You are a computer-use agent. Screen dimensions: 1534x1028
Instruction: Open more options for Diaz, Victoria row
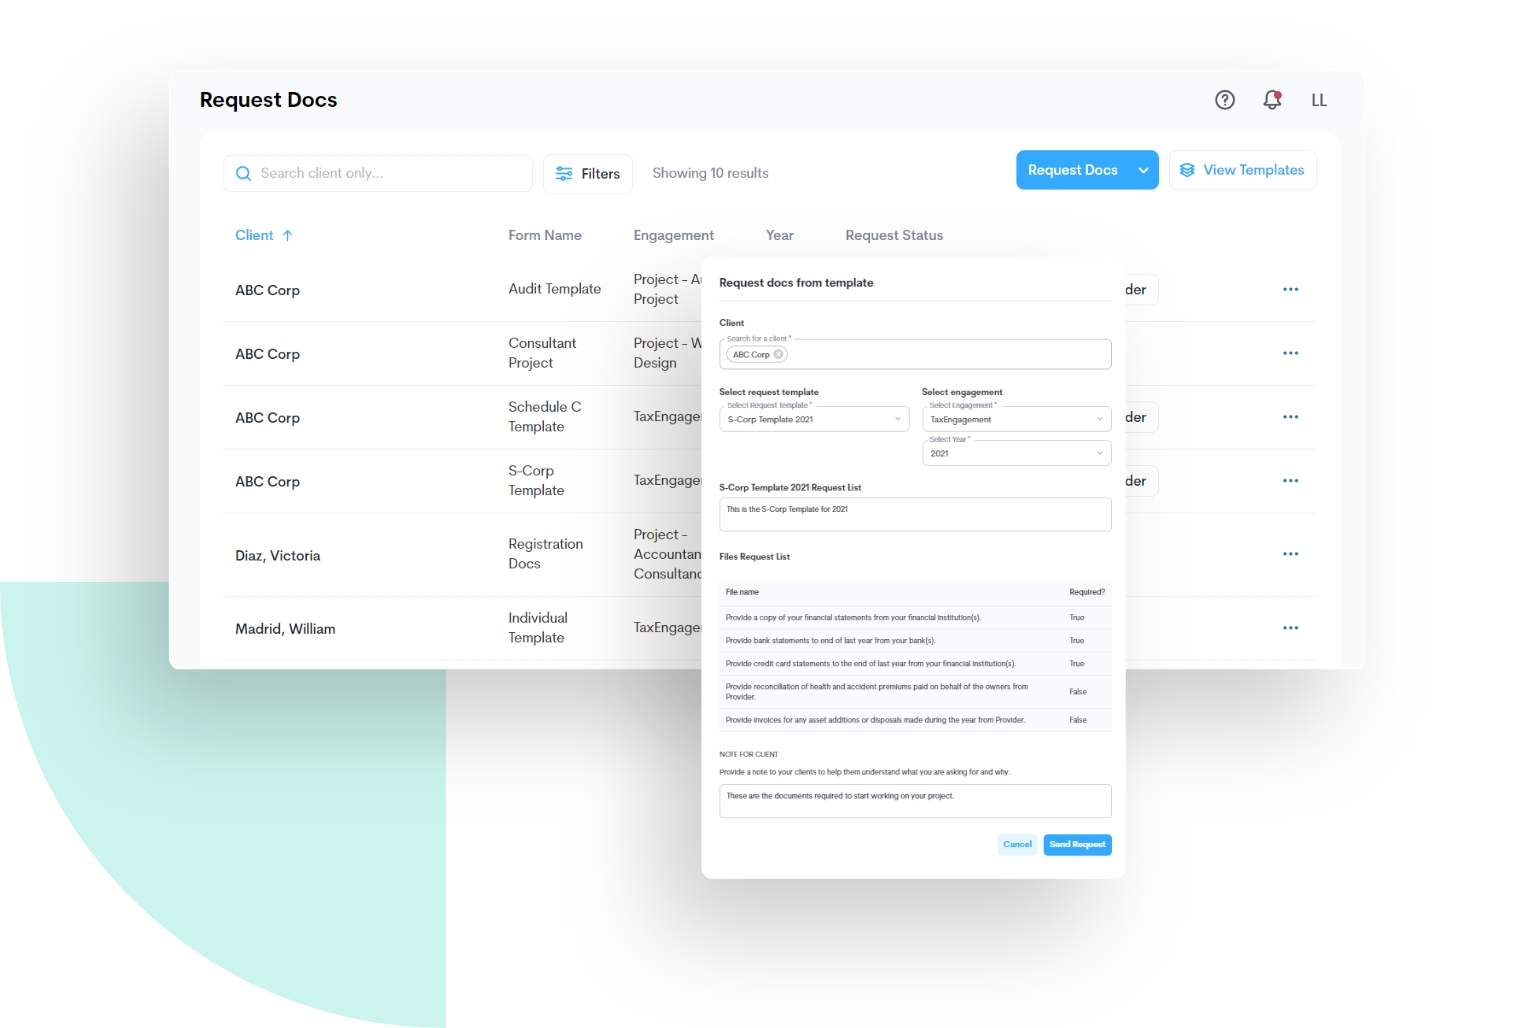pos(1290,554)
